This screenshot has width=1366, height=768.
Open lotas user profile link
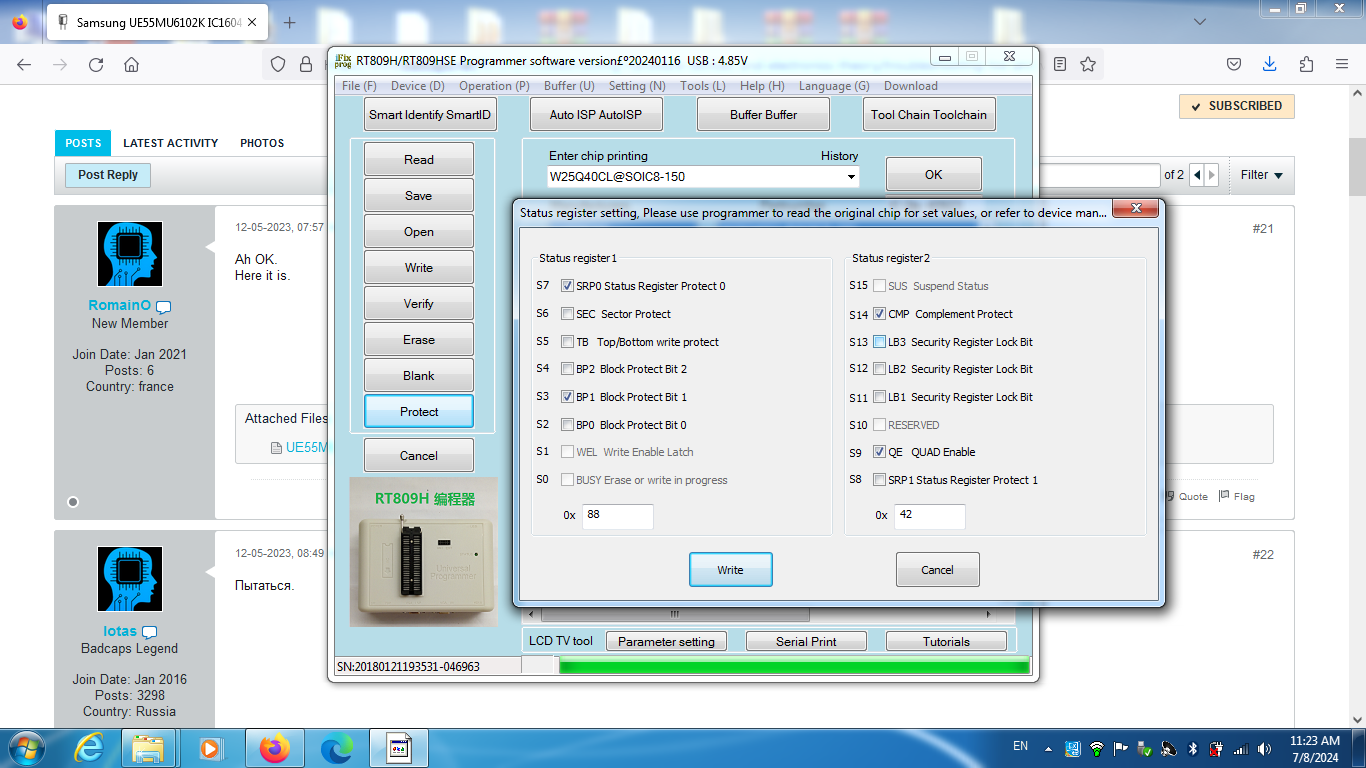pos(120,631)
